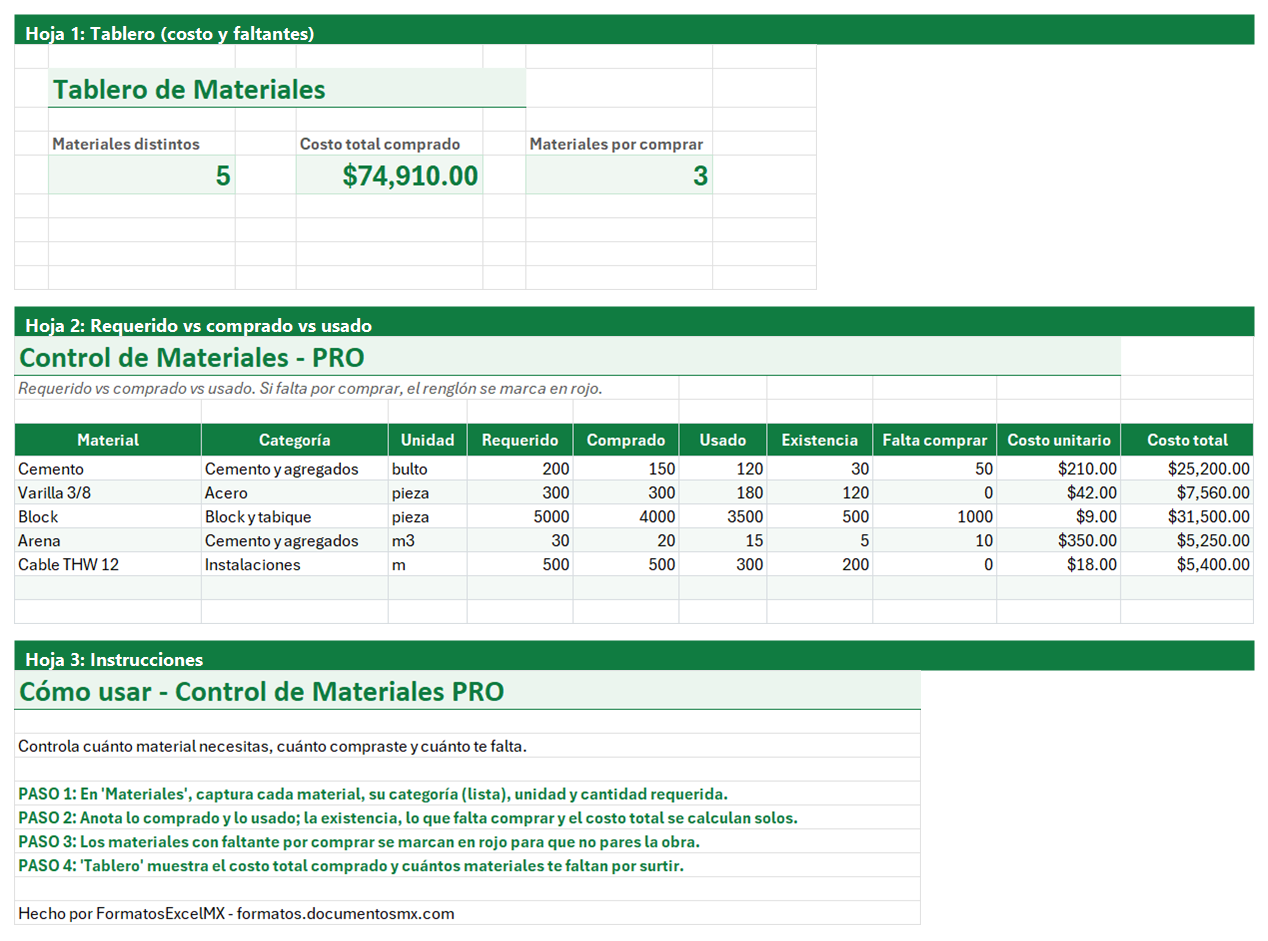Click the 'Cemento' material cell
This screenshot has height=941, width=1268.
click(108, 469)
